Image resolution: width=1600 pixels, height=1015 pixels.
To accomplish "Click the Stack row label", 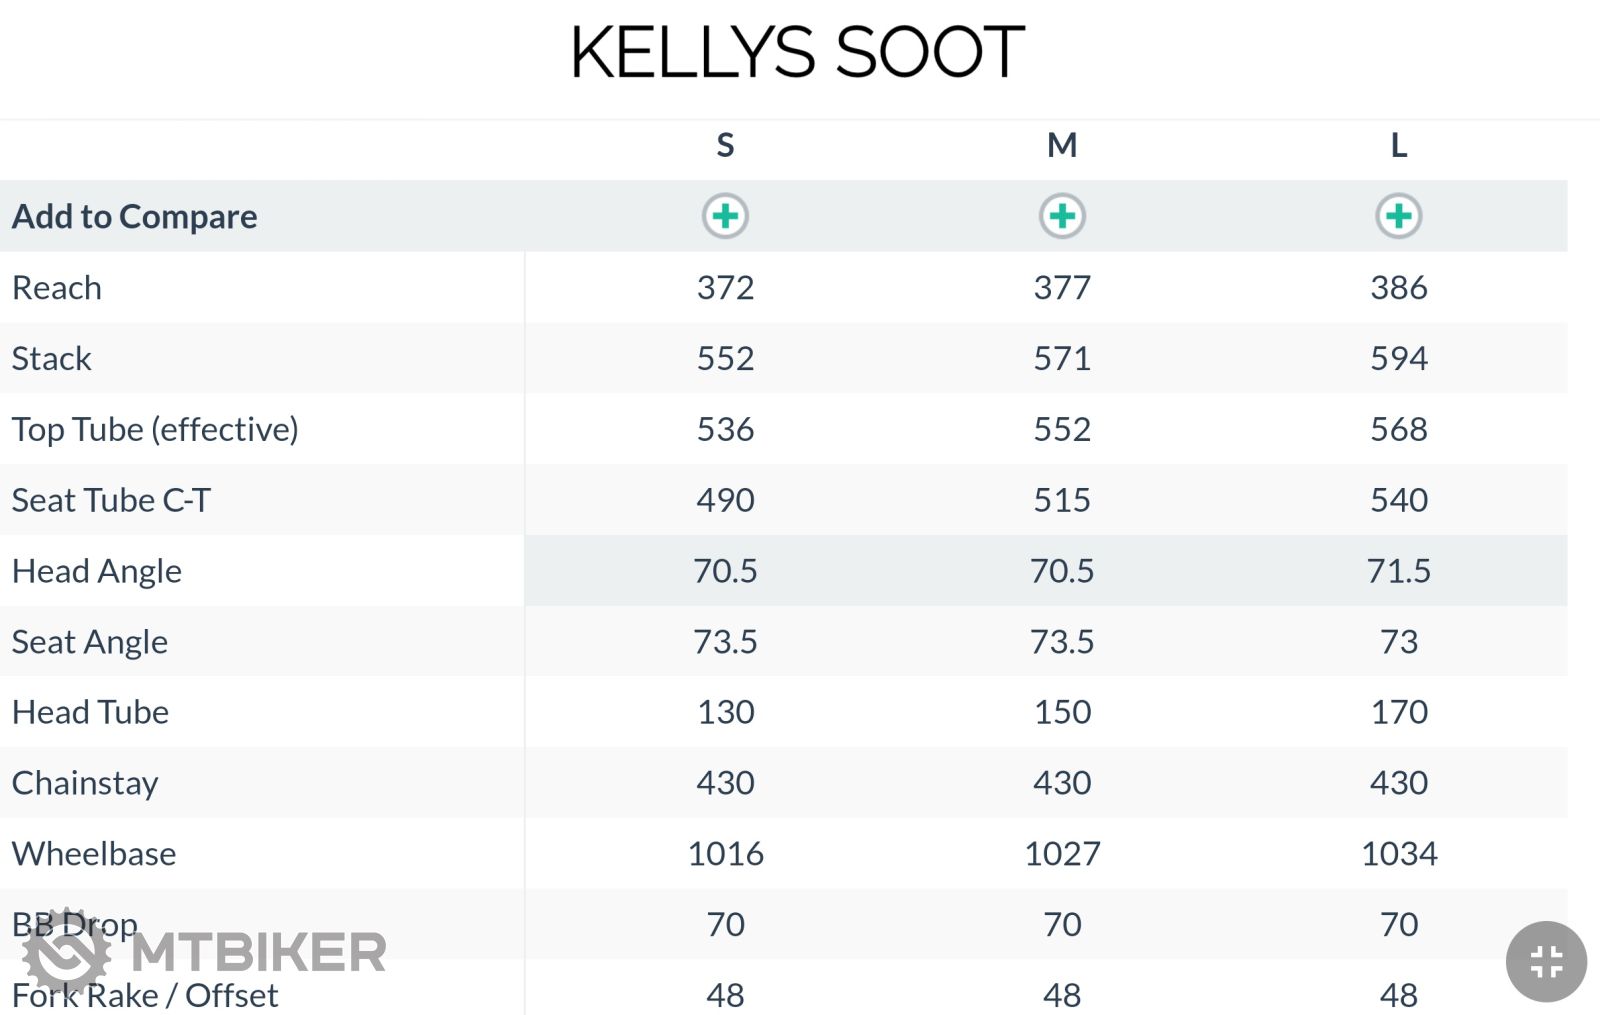I will 52,359.
